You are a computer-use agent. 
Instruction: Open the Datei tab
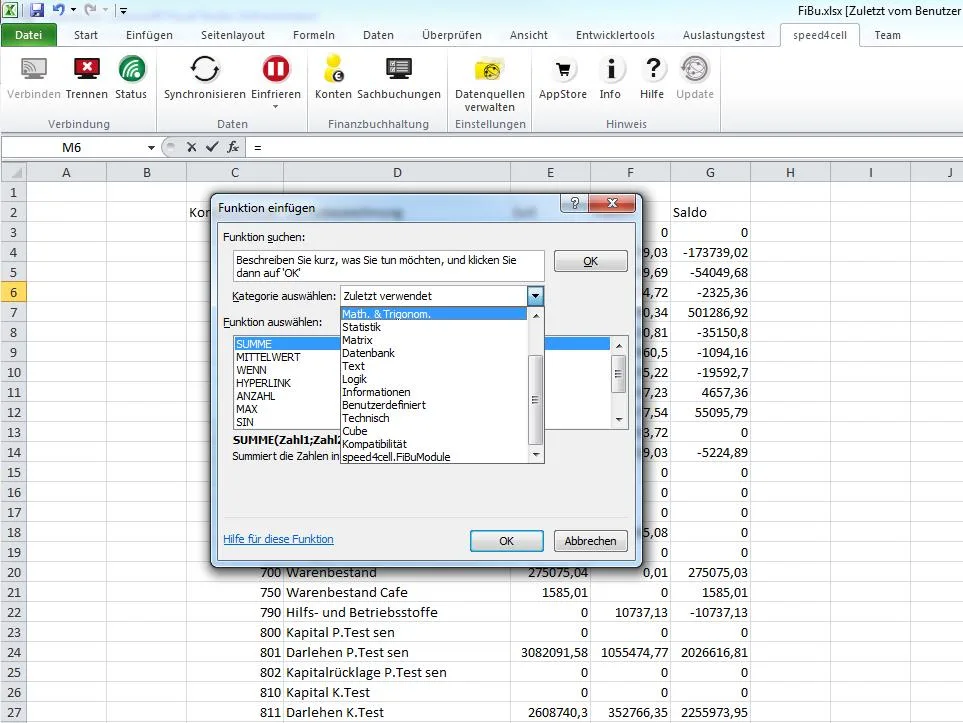tap(29, 35)
